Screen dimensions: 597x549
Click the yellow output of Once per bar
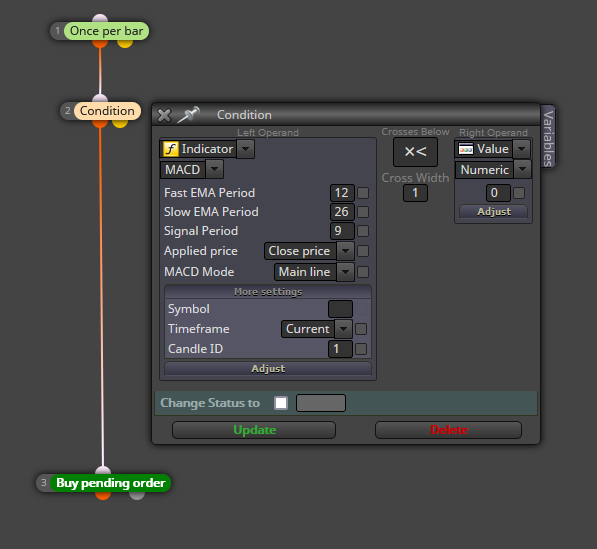125,43
